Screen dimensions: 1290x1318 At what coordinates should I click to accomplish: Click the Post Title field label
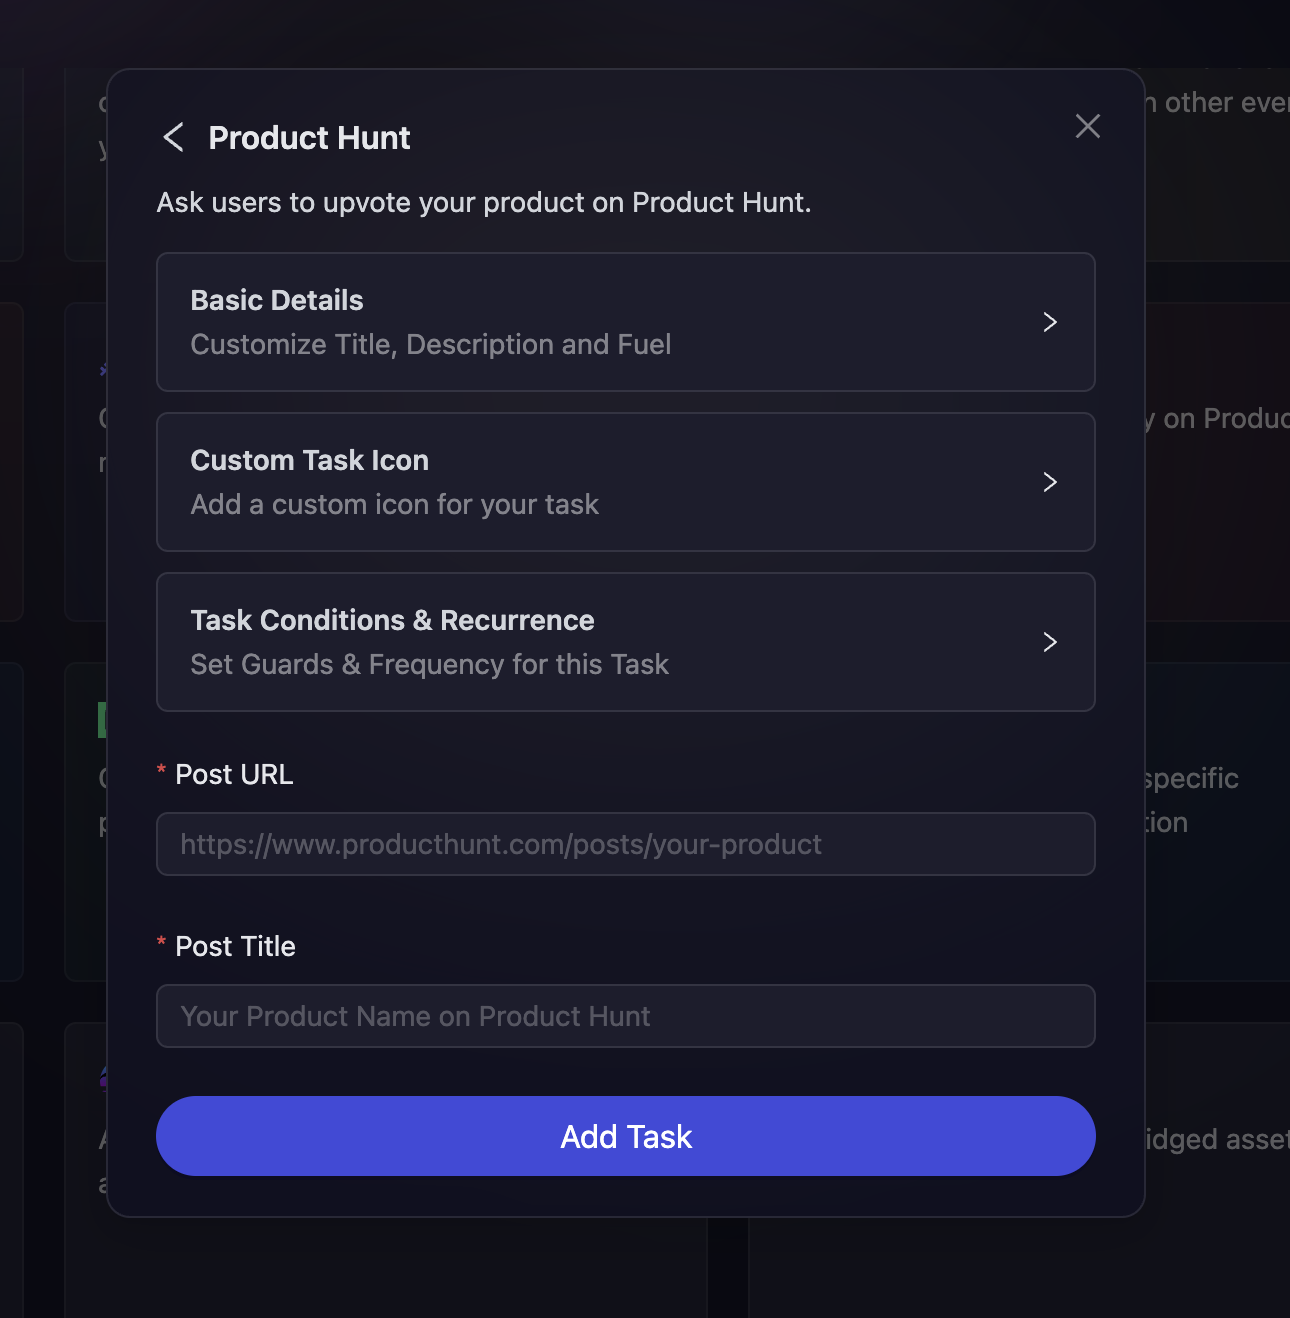tap(235, 946)
